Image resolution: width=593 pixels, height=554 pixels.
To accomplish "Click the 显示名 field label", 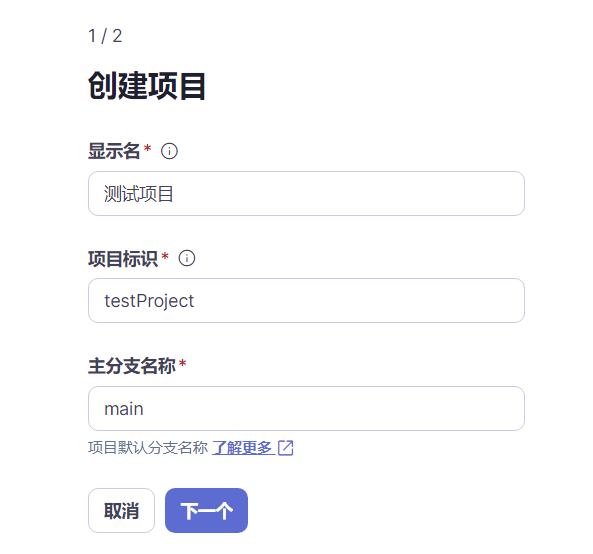I will 114,151.
